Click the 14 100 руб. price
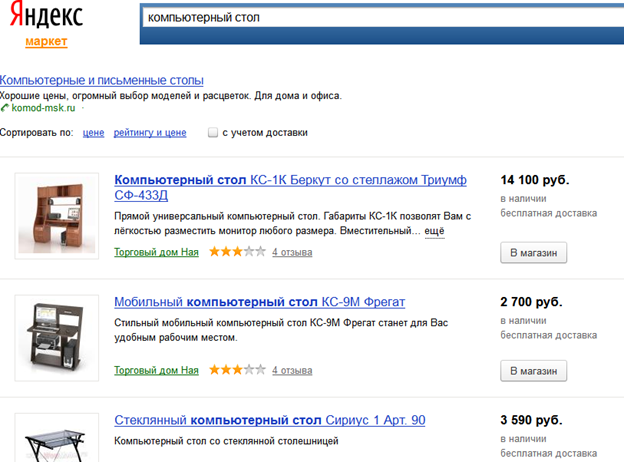The height and width of the screenshot is (462, 624). 534,180
